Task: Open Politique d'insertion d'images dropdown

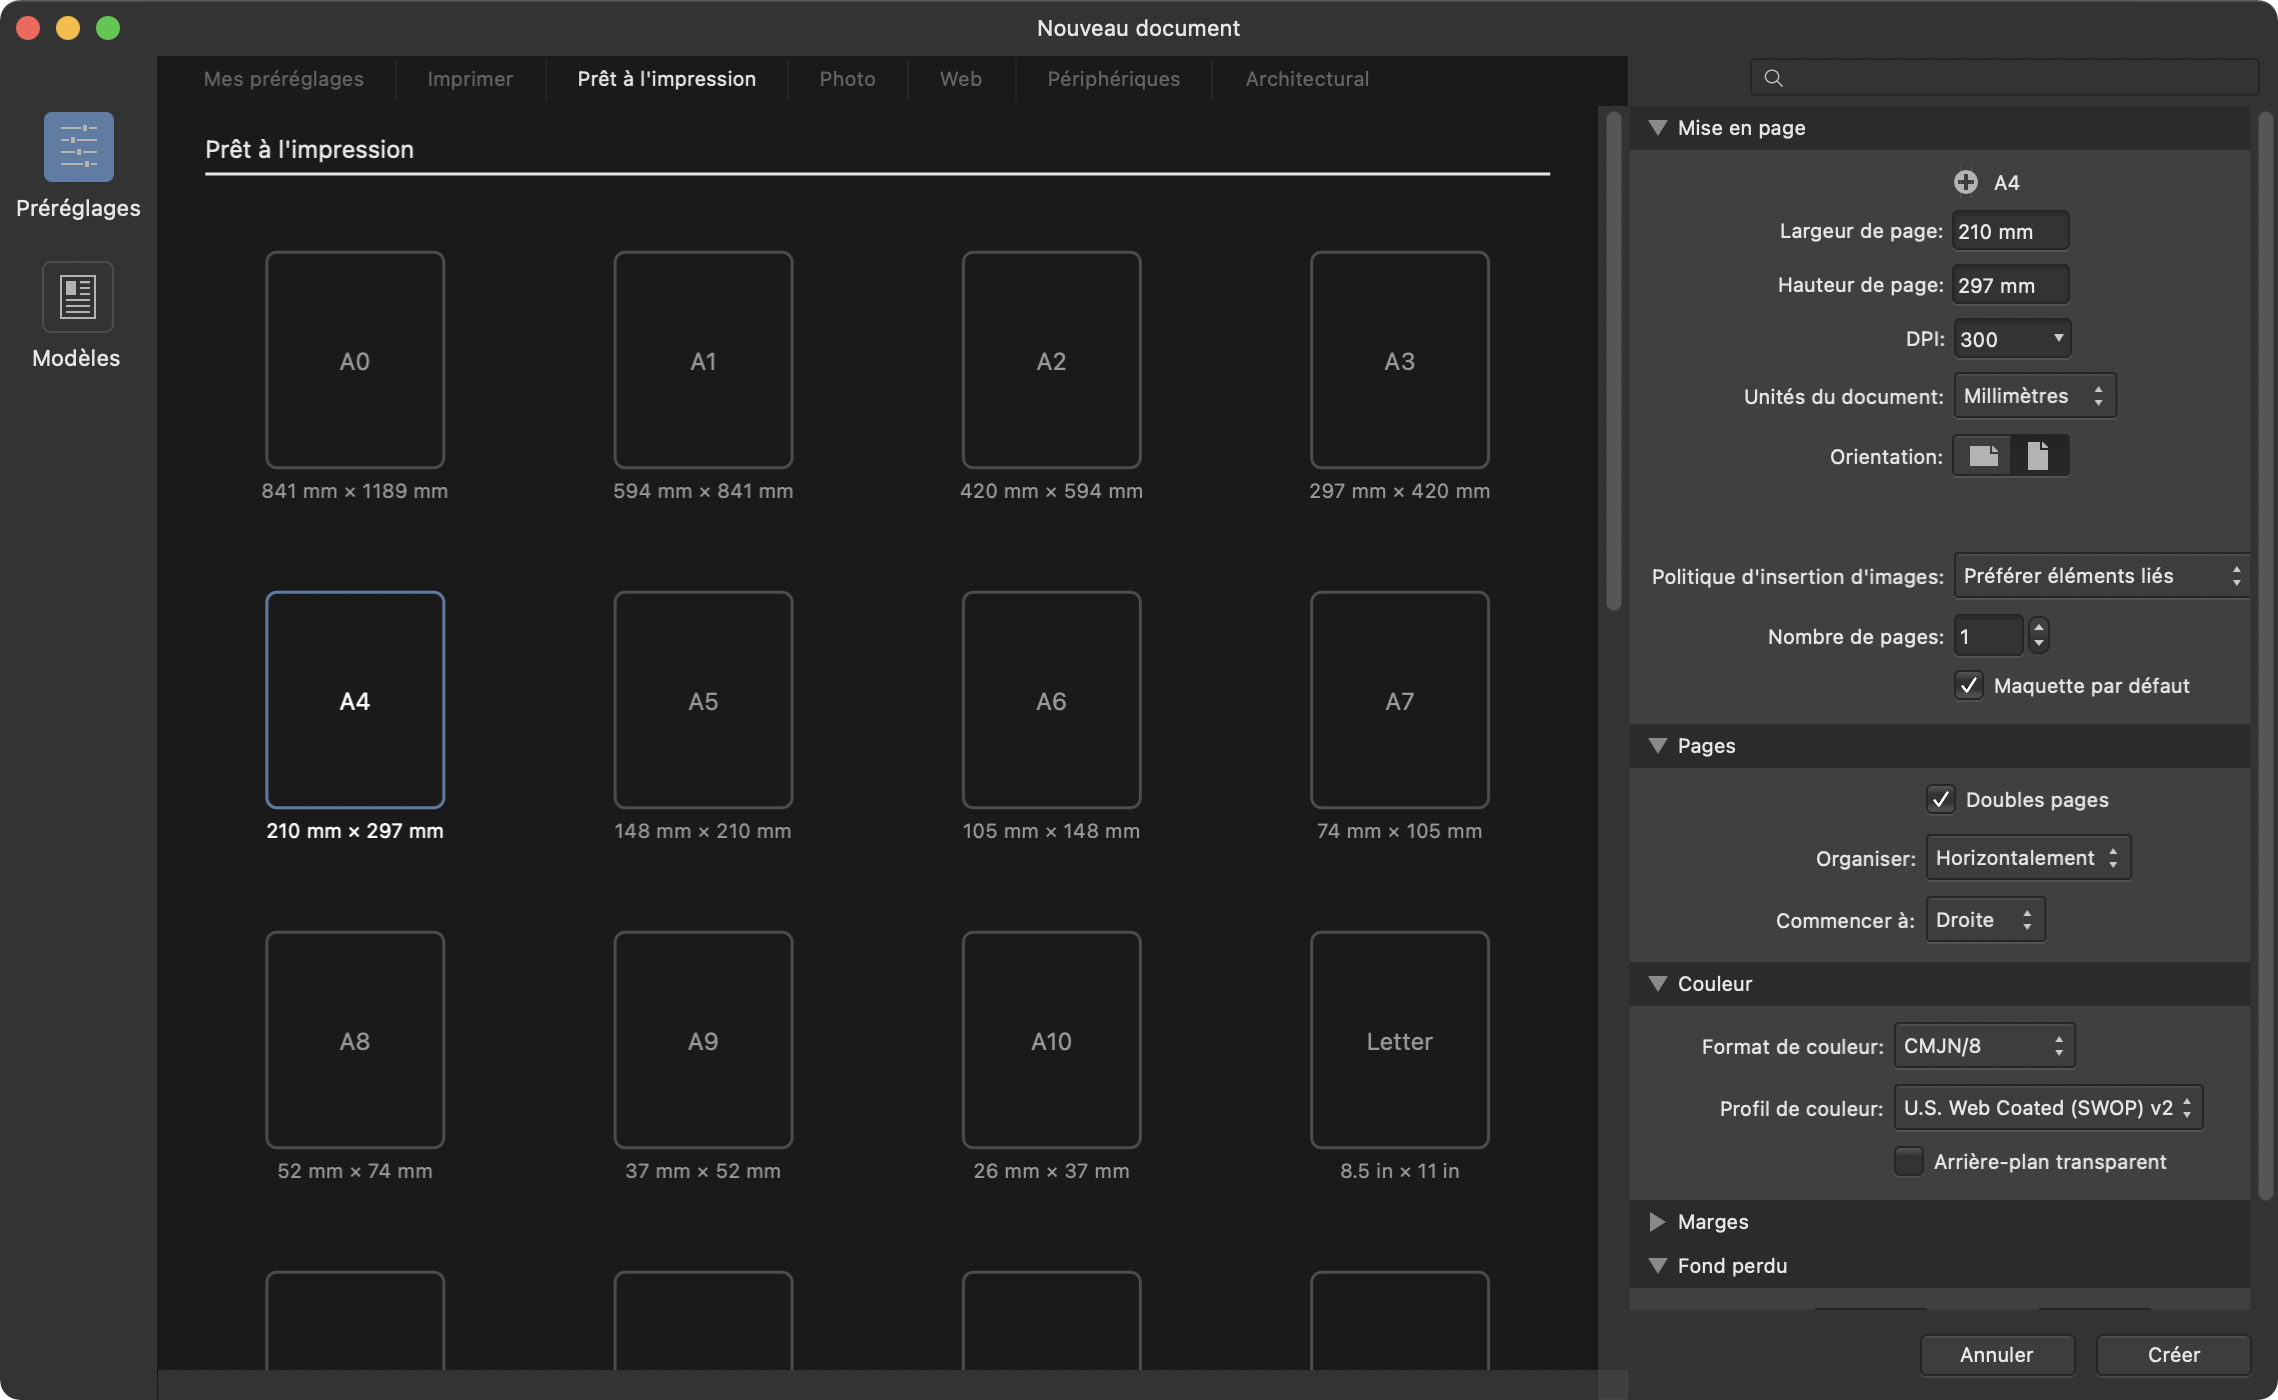Action: [2101, 576]
